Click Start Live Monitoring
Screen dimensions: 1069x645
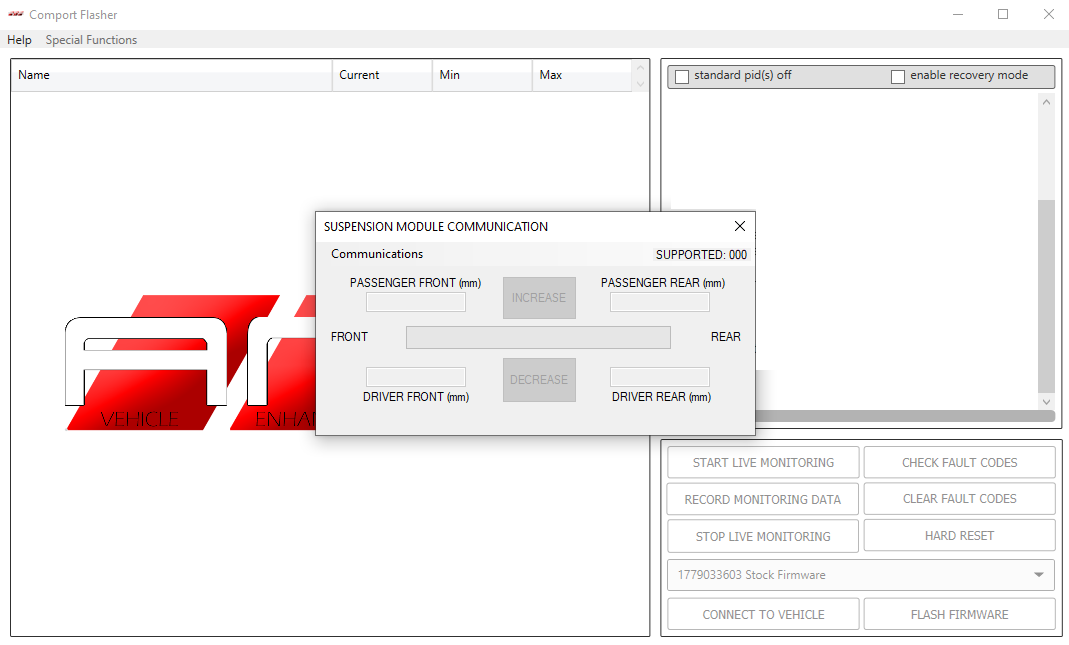coord(763,463)
